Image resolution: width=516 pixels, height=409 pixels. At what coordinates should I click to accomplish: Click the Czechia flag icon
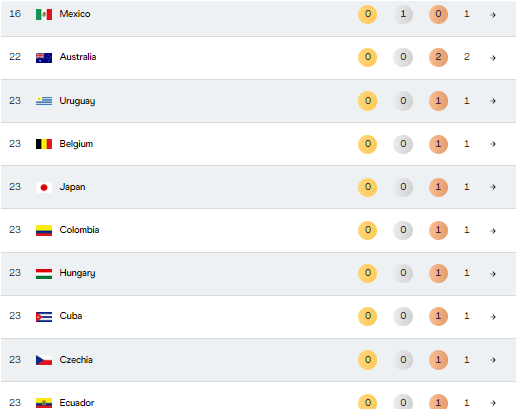[x=44, y=360]
